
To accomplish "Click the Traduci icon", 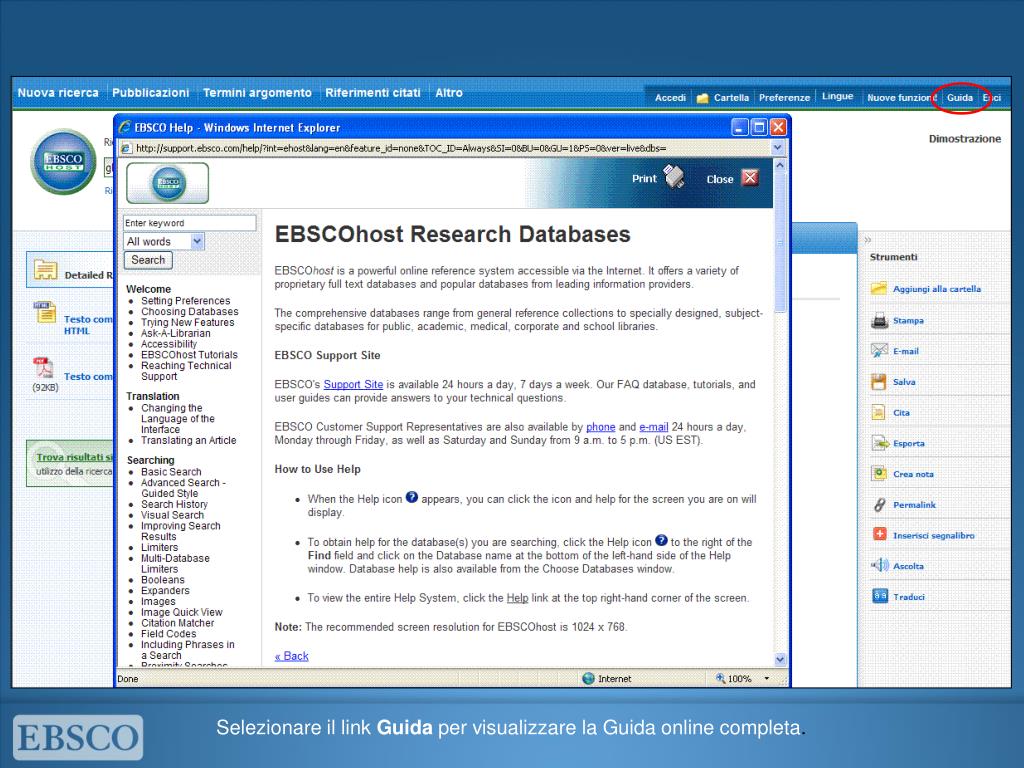I will (x=880, y=596).
